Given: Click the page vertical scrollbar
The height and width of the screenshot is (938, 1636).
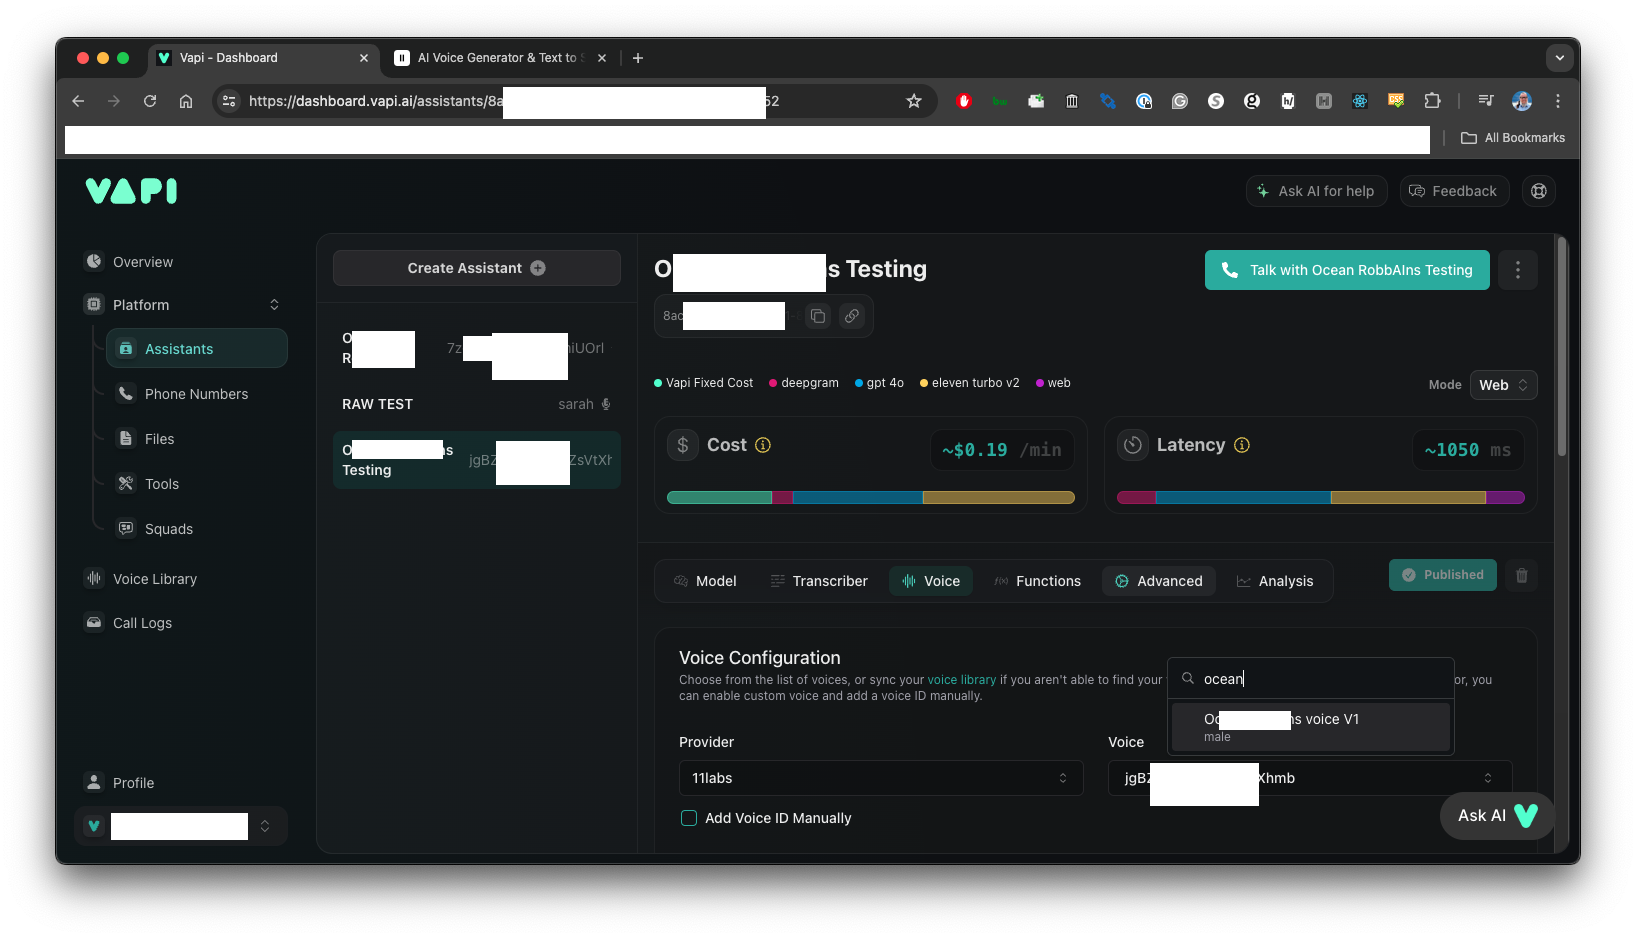Looking at the screenshot, I should click(1562, 348).
